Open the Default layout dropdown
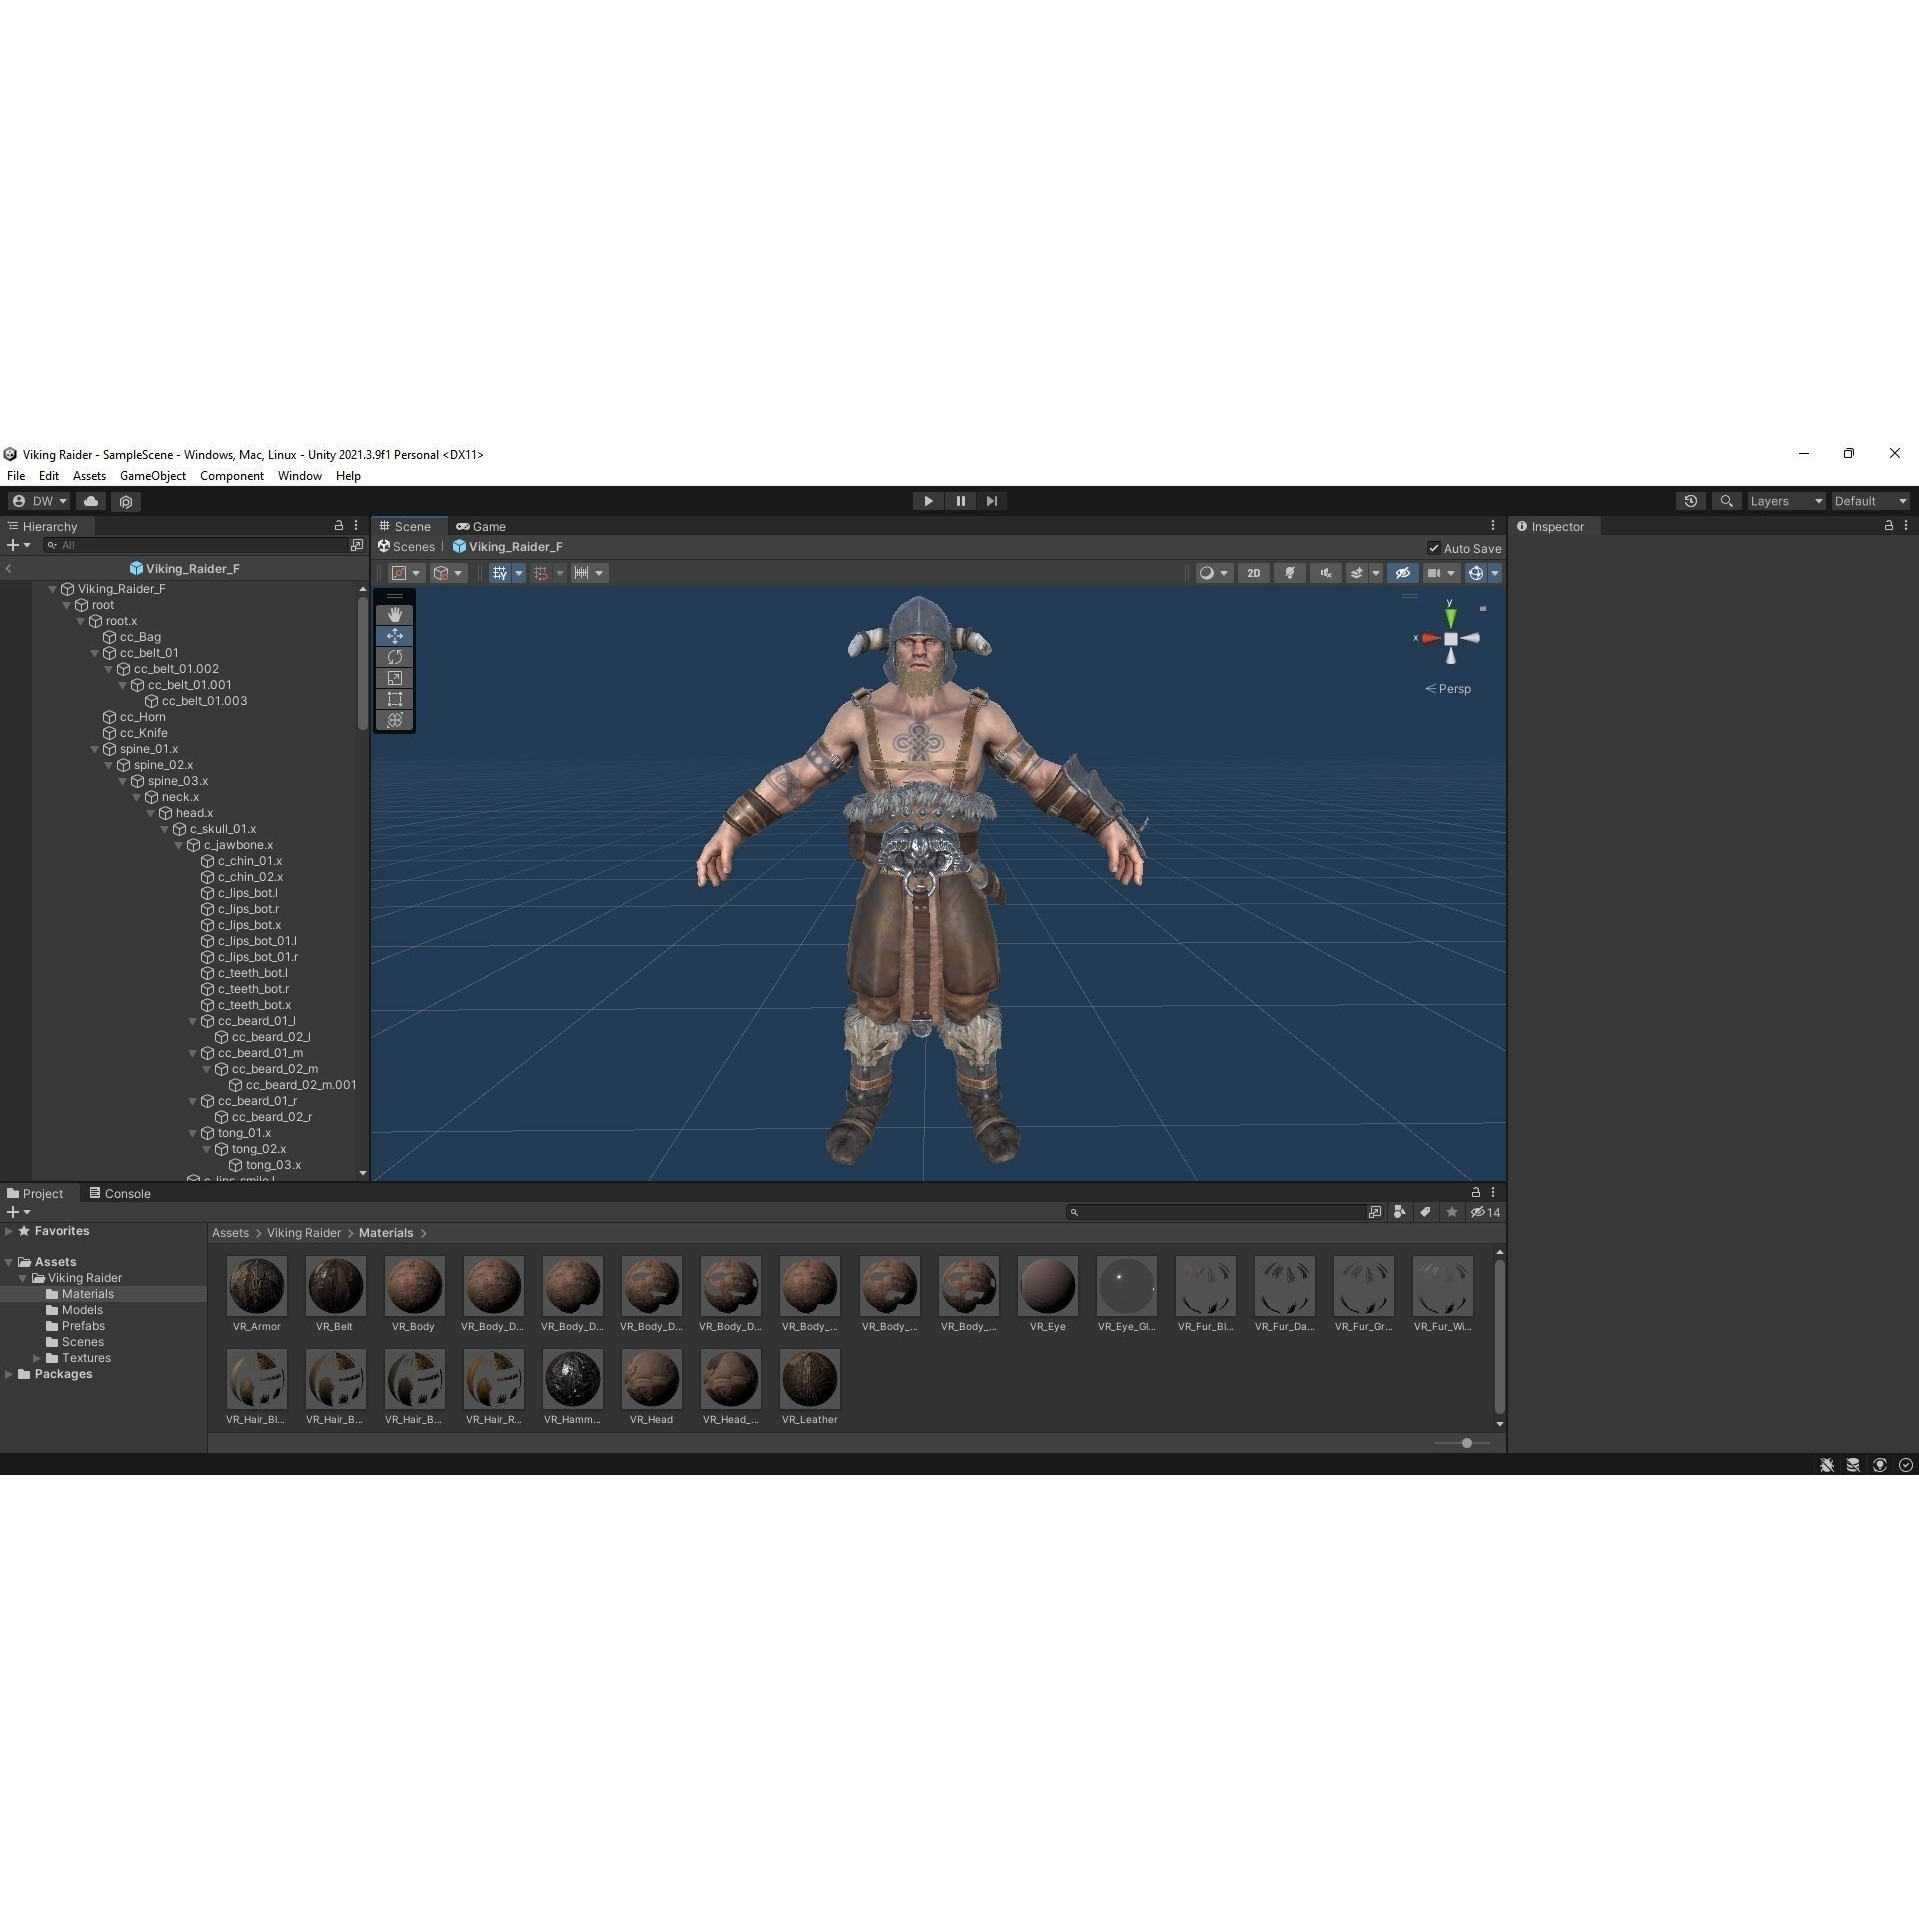Image resolution: width=1919 pixels, height=1919 pixels. coord(1870,500)
